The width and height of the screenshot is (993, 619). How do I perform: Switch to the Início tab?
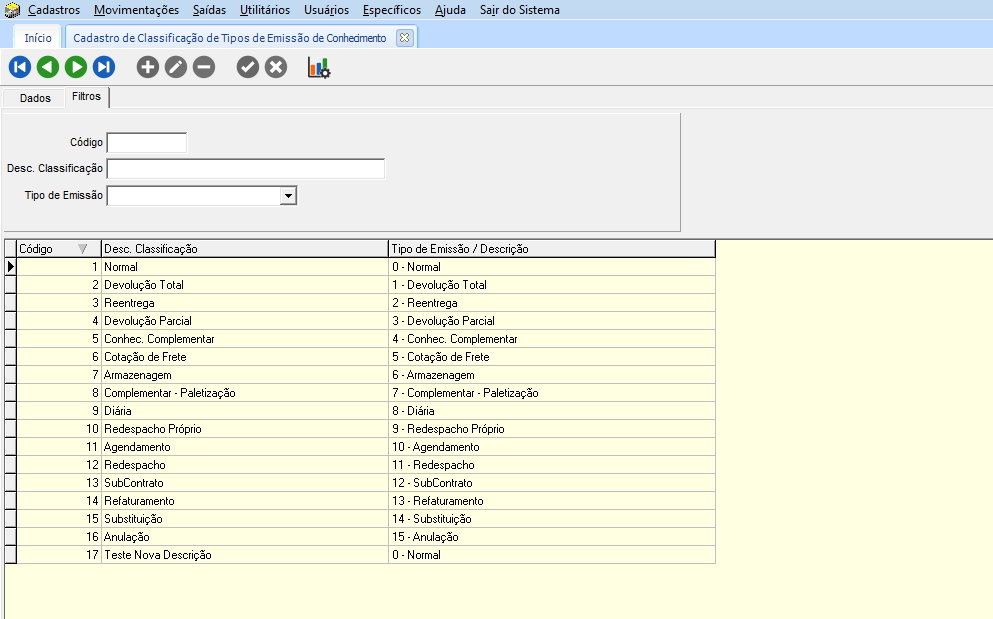click(38, 37)
